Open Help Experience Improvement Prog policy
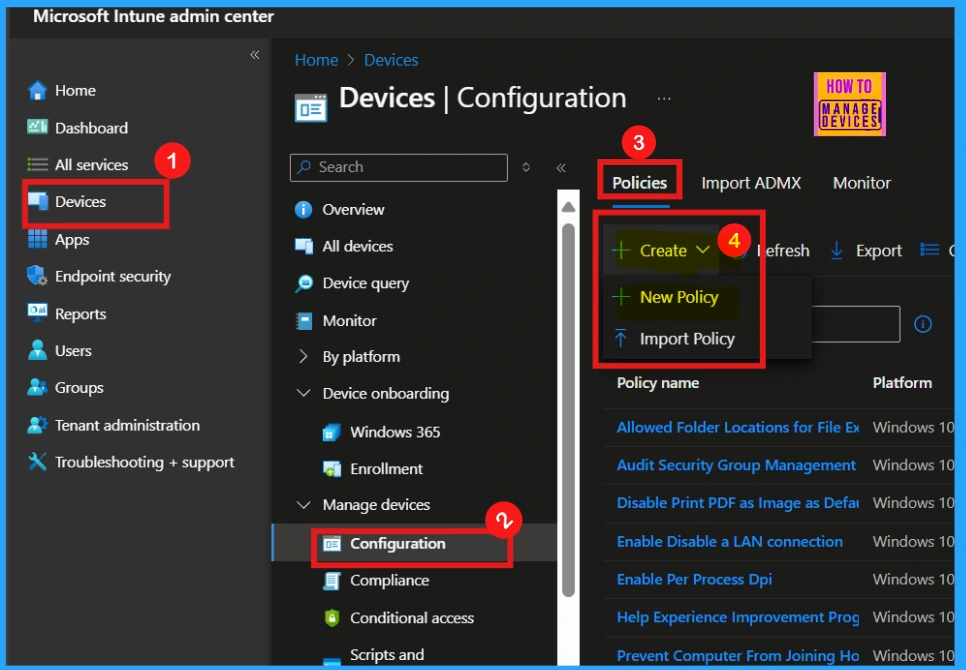966x670 pixels. (x=737, y=617)
